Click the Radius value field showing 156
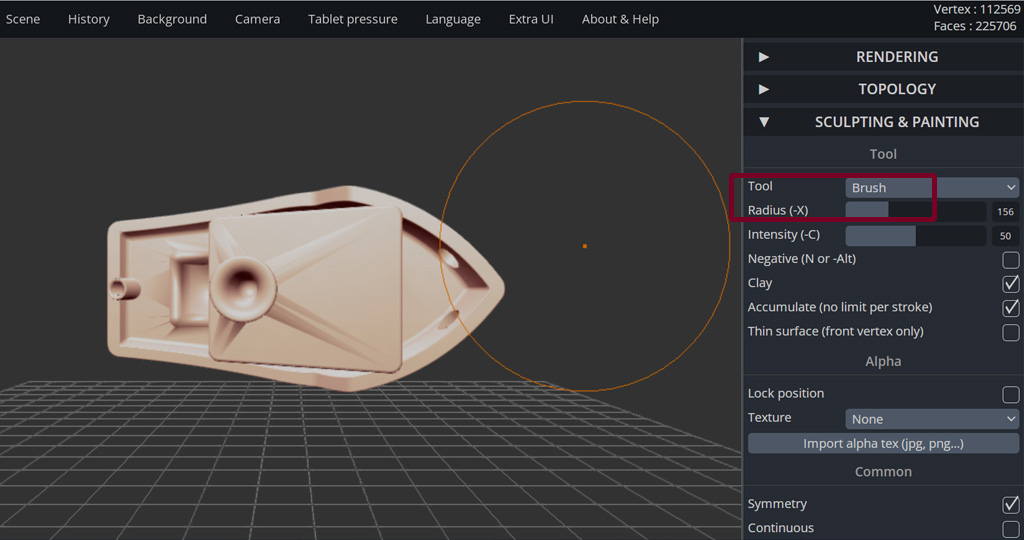The width and height of the screenshot is (1024, 540). point(1005,212)
